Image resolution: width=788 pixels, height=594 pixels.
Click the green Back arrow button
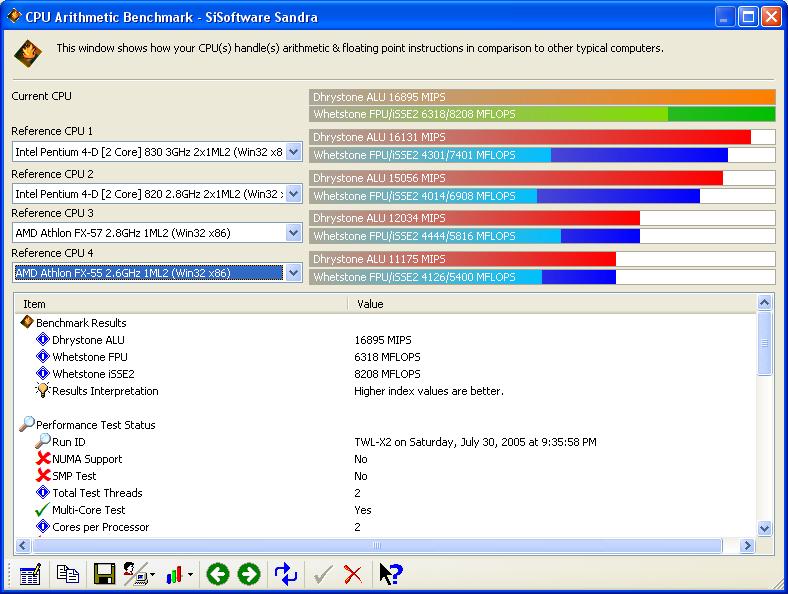pos(218,574)
